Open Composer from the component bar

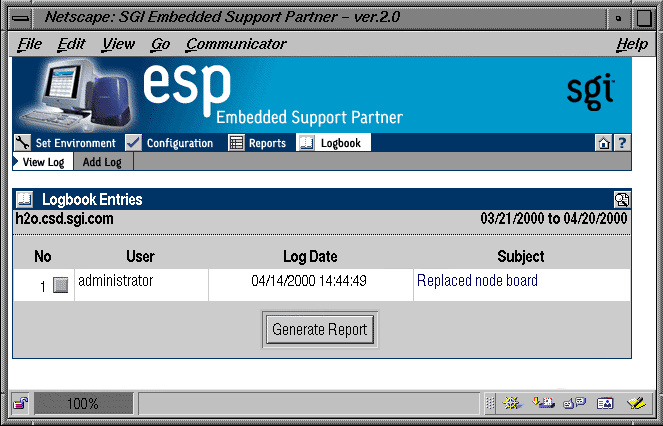pyautogui.click(x=636, y=403)
